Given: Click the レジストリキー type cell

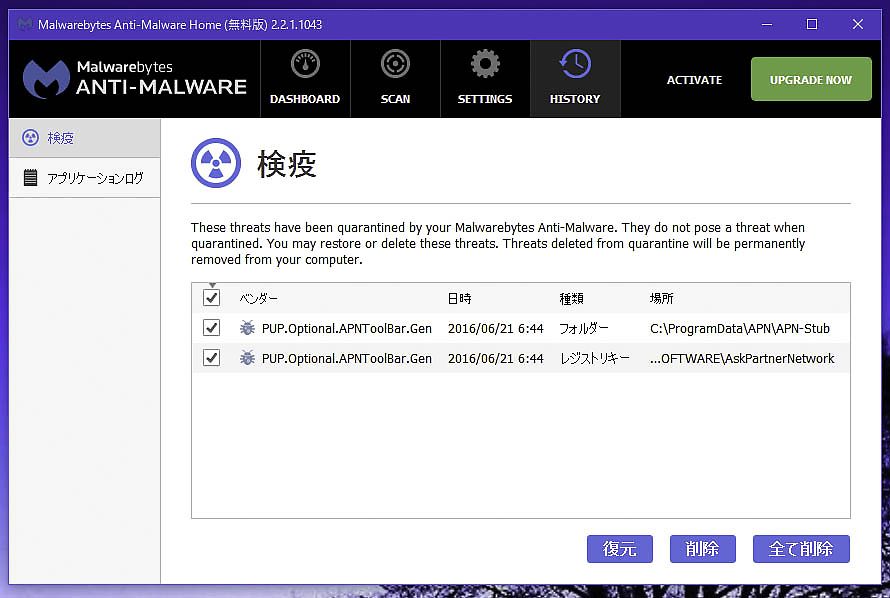Looking at the screenshot, I should tap(594, 358).
